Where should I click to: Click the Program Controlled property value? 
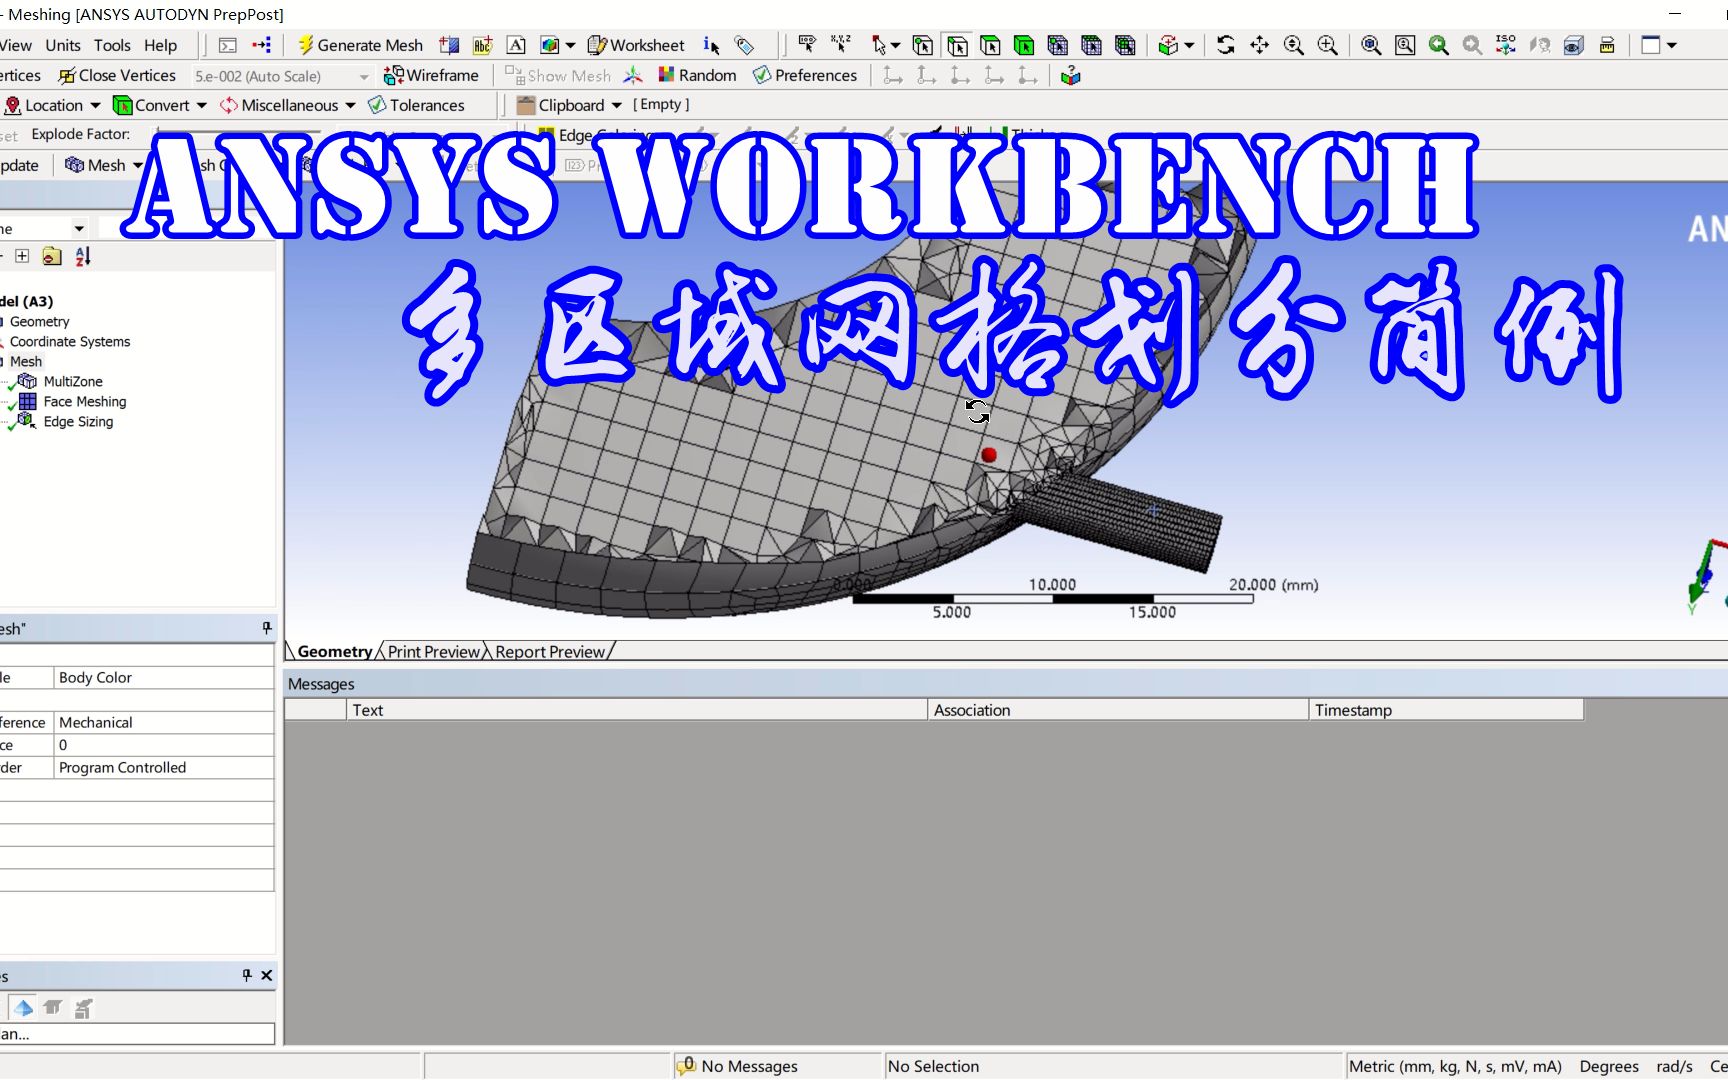tap(164, 767)
